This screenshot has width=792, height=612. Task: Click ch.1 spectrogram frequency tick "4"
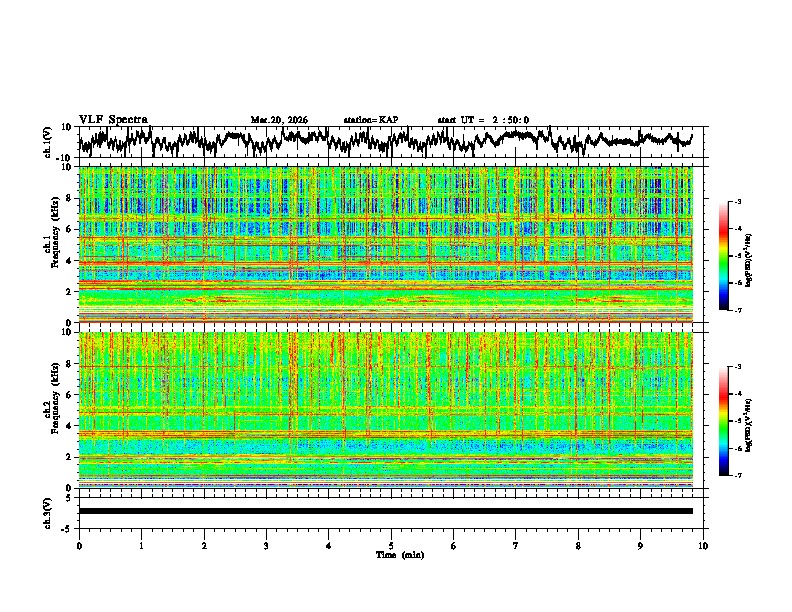click(70, 261)
